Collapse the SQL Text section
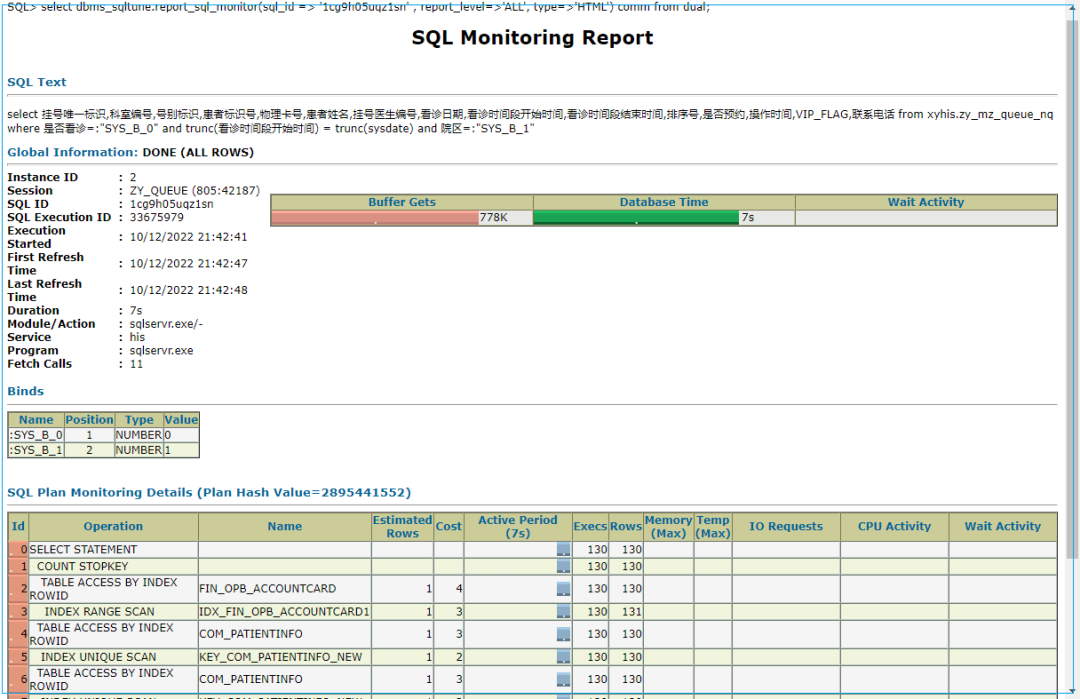The image size is (1080, 699). click(x=36, y=82)
